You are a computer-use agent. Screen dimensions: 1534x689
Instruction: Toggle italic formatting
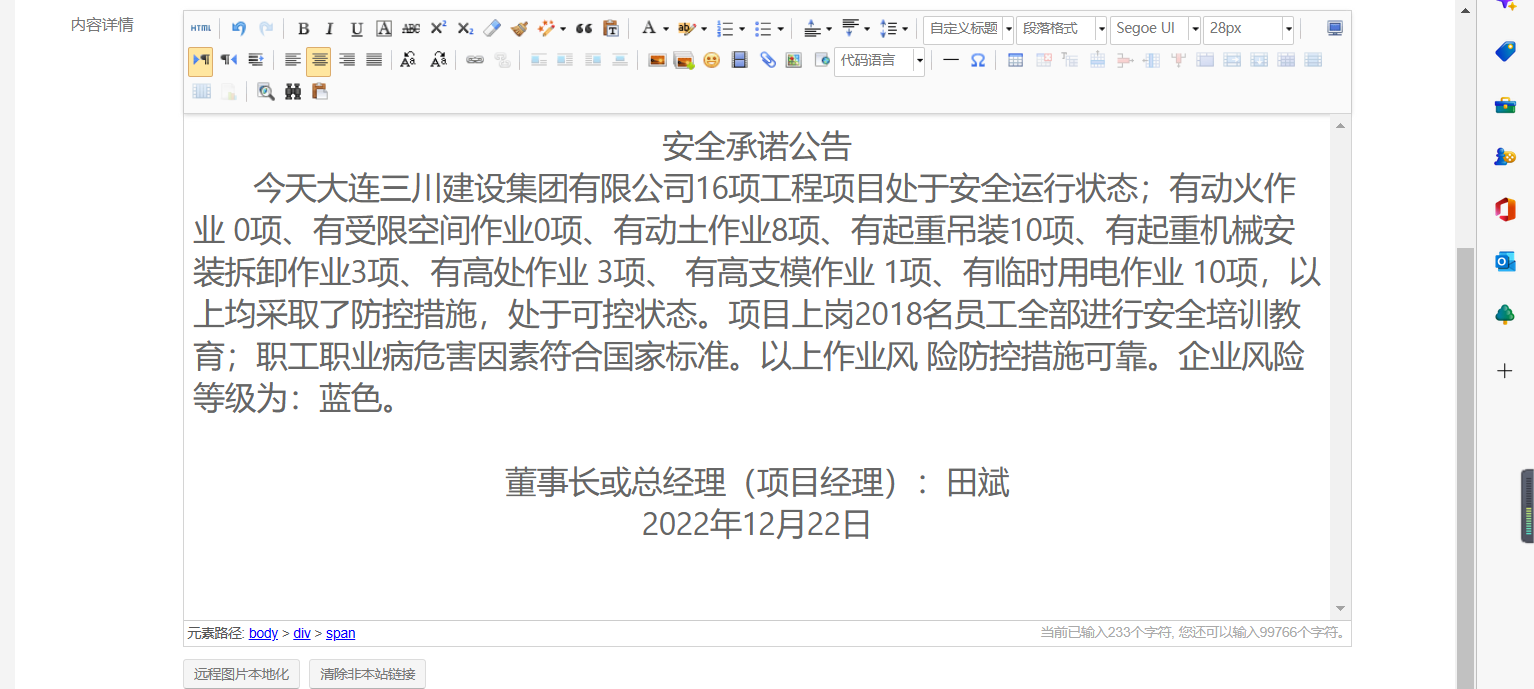coord(329,28)
